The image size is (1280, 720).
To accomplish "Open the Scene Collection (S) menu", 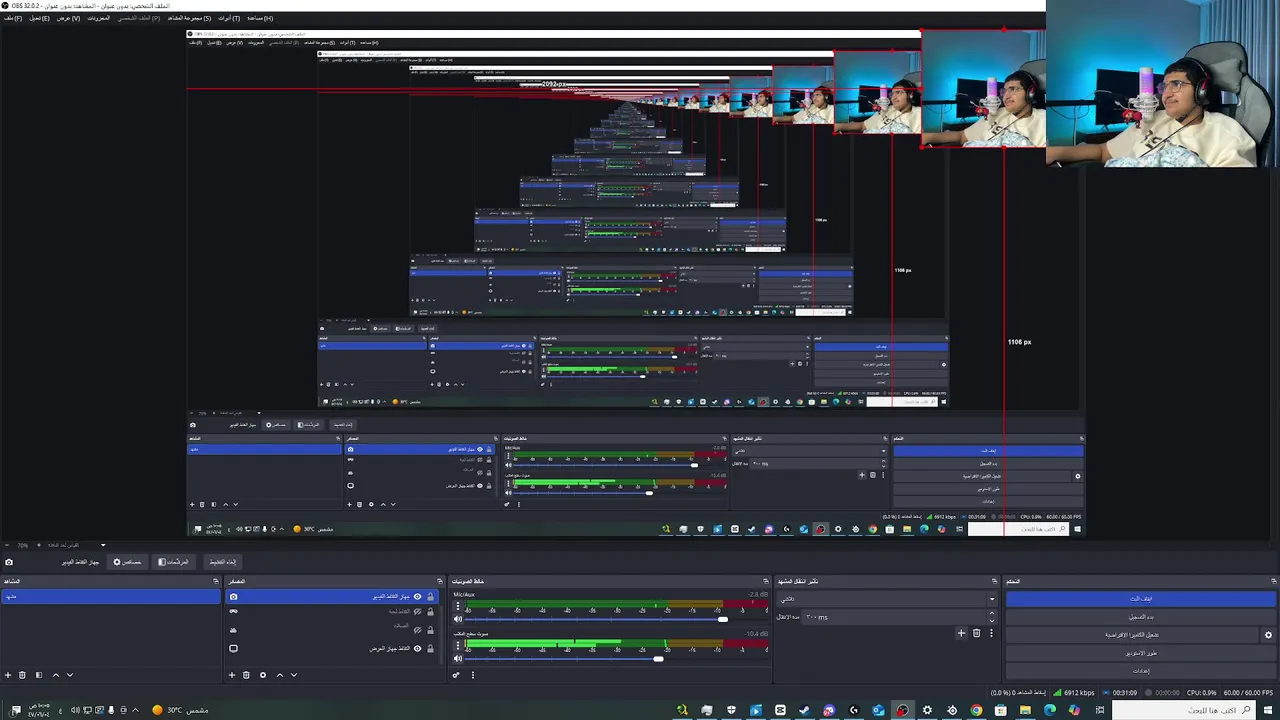I will pyautogui.click(x=189, y=18).
